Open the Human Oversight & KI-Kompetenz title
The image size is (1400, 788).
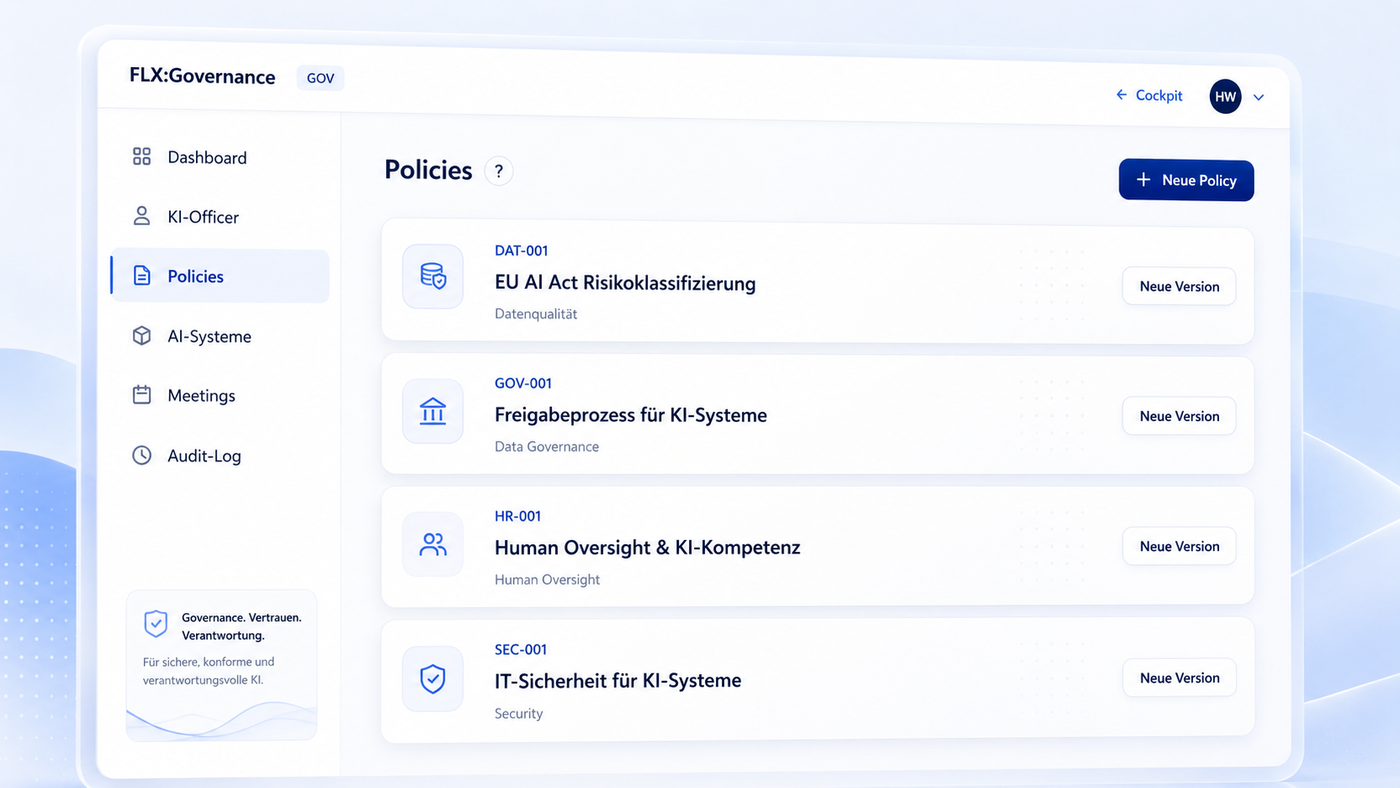click(x=647, y=547)
